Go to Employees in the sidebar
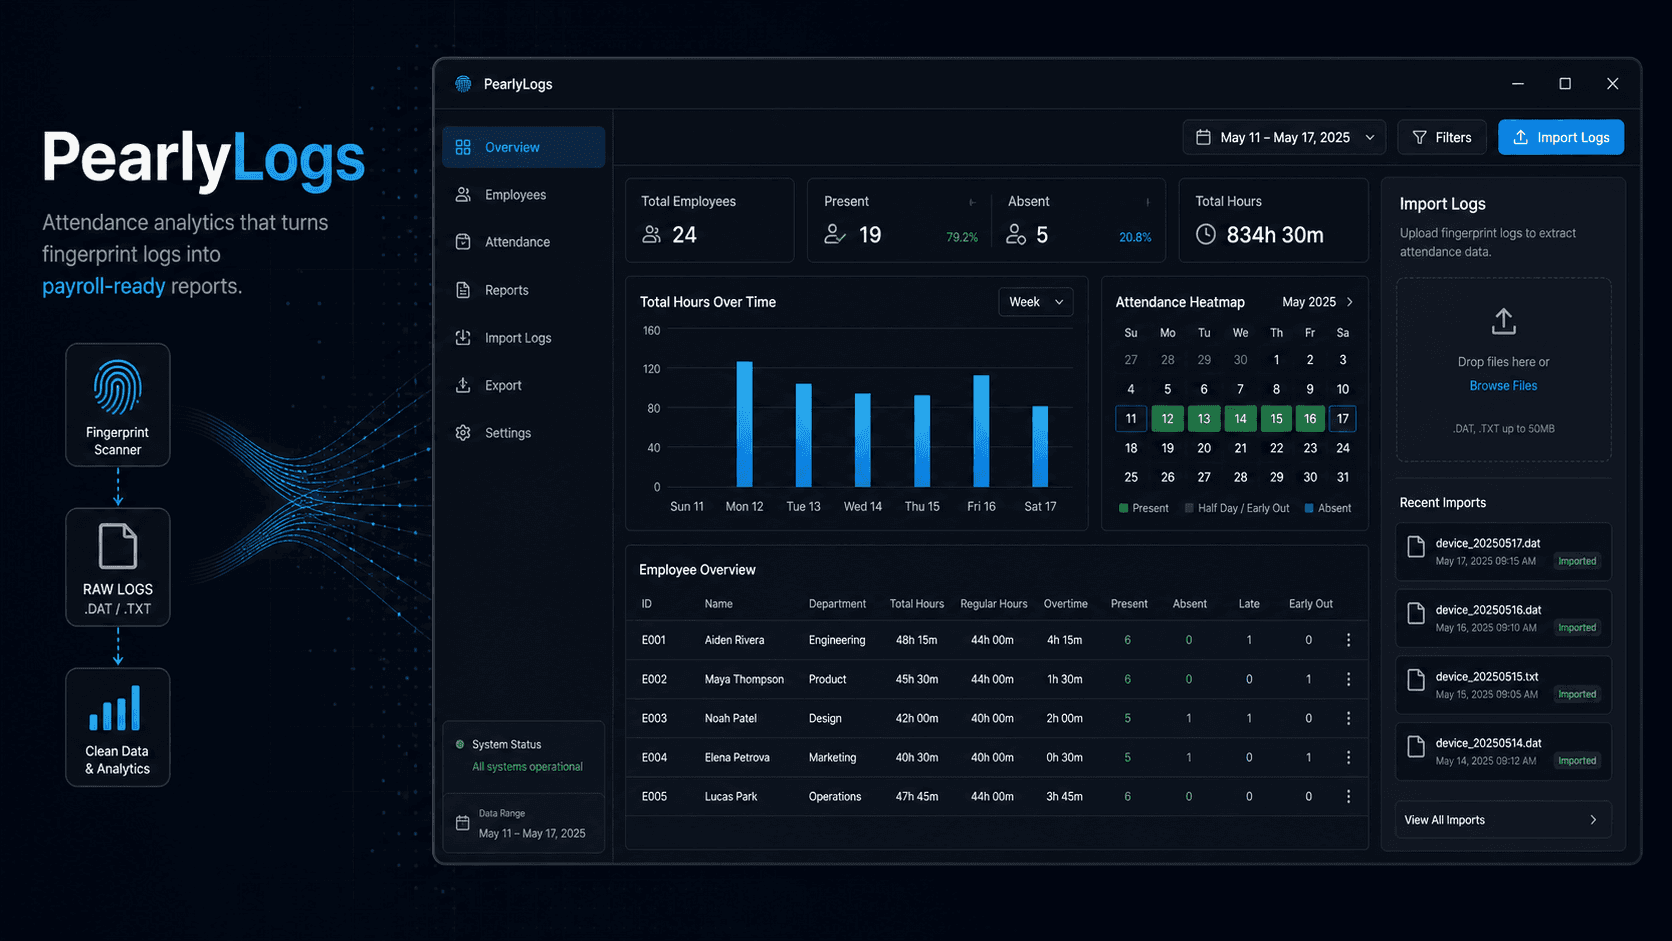The height and width of the screenshot is (941, 1672). (x=523, y=195)
